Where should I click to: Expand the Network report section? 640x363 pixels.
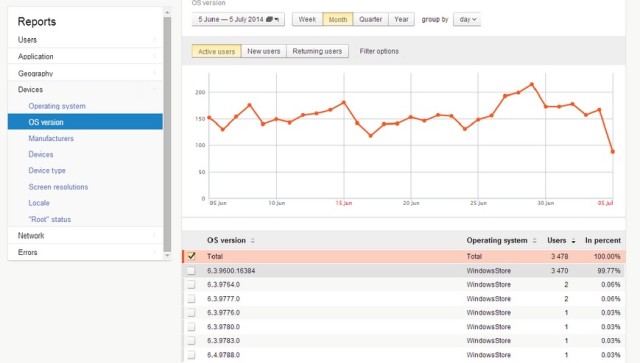click(x=85, y=236)
